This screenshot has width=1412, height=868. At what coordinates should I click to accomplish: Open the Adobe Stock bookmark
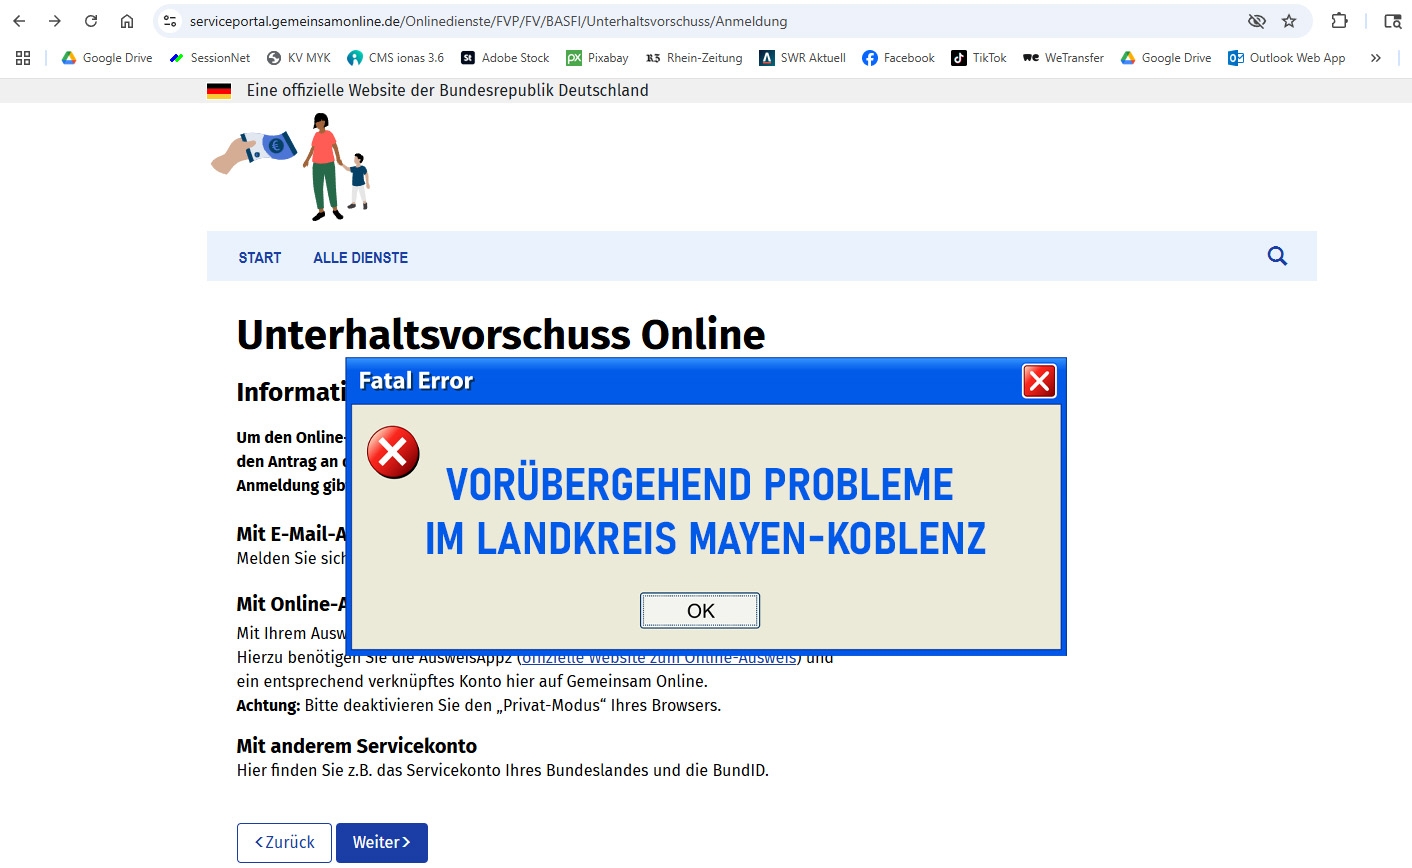[505, 58]
